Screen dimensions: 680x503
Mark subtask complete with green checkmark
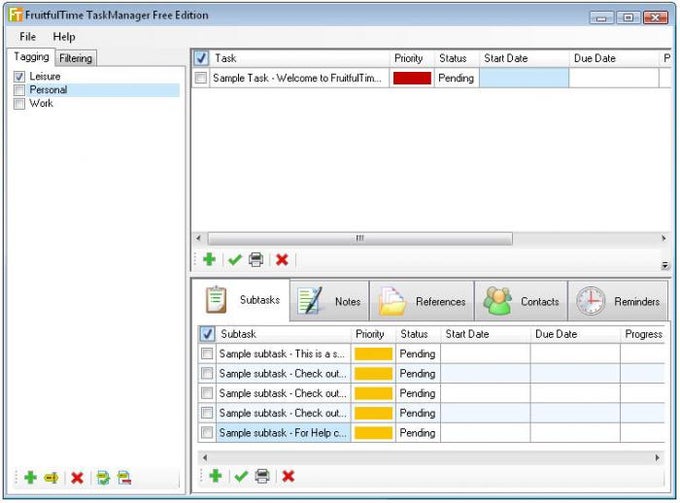[x=241, y=476]
